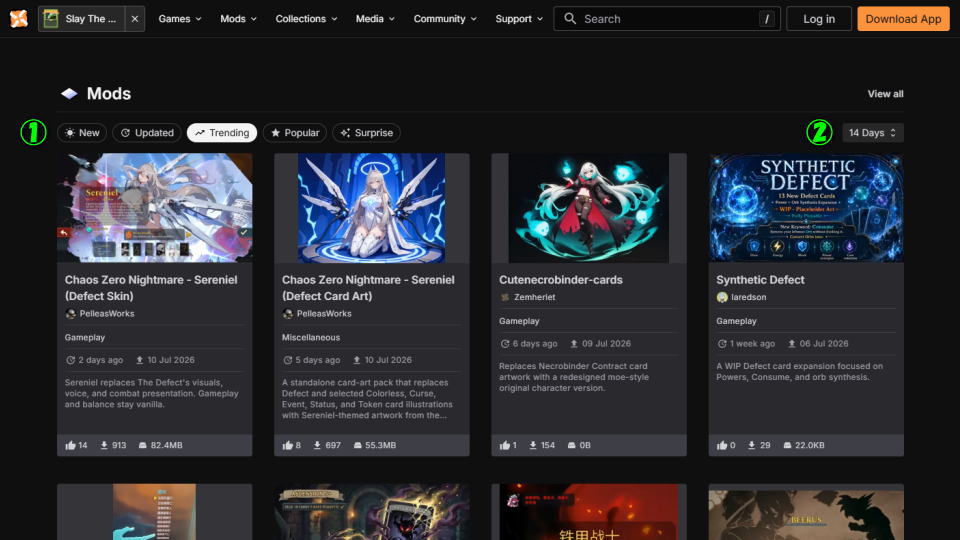Viewport: 960px width, 540px height.
Task: Open the Cutenecrobinder-cards title link
Action: point(561,280)
